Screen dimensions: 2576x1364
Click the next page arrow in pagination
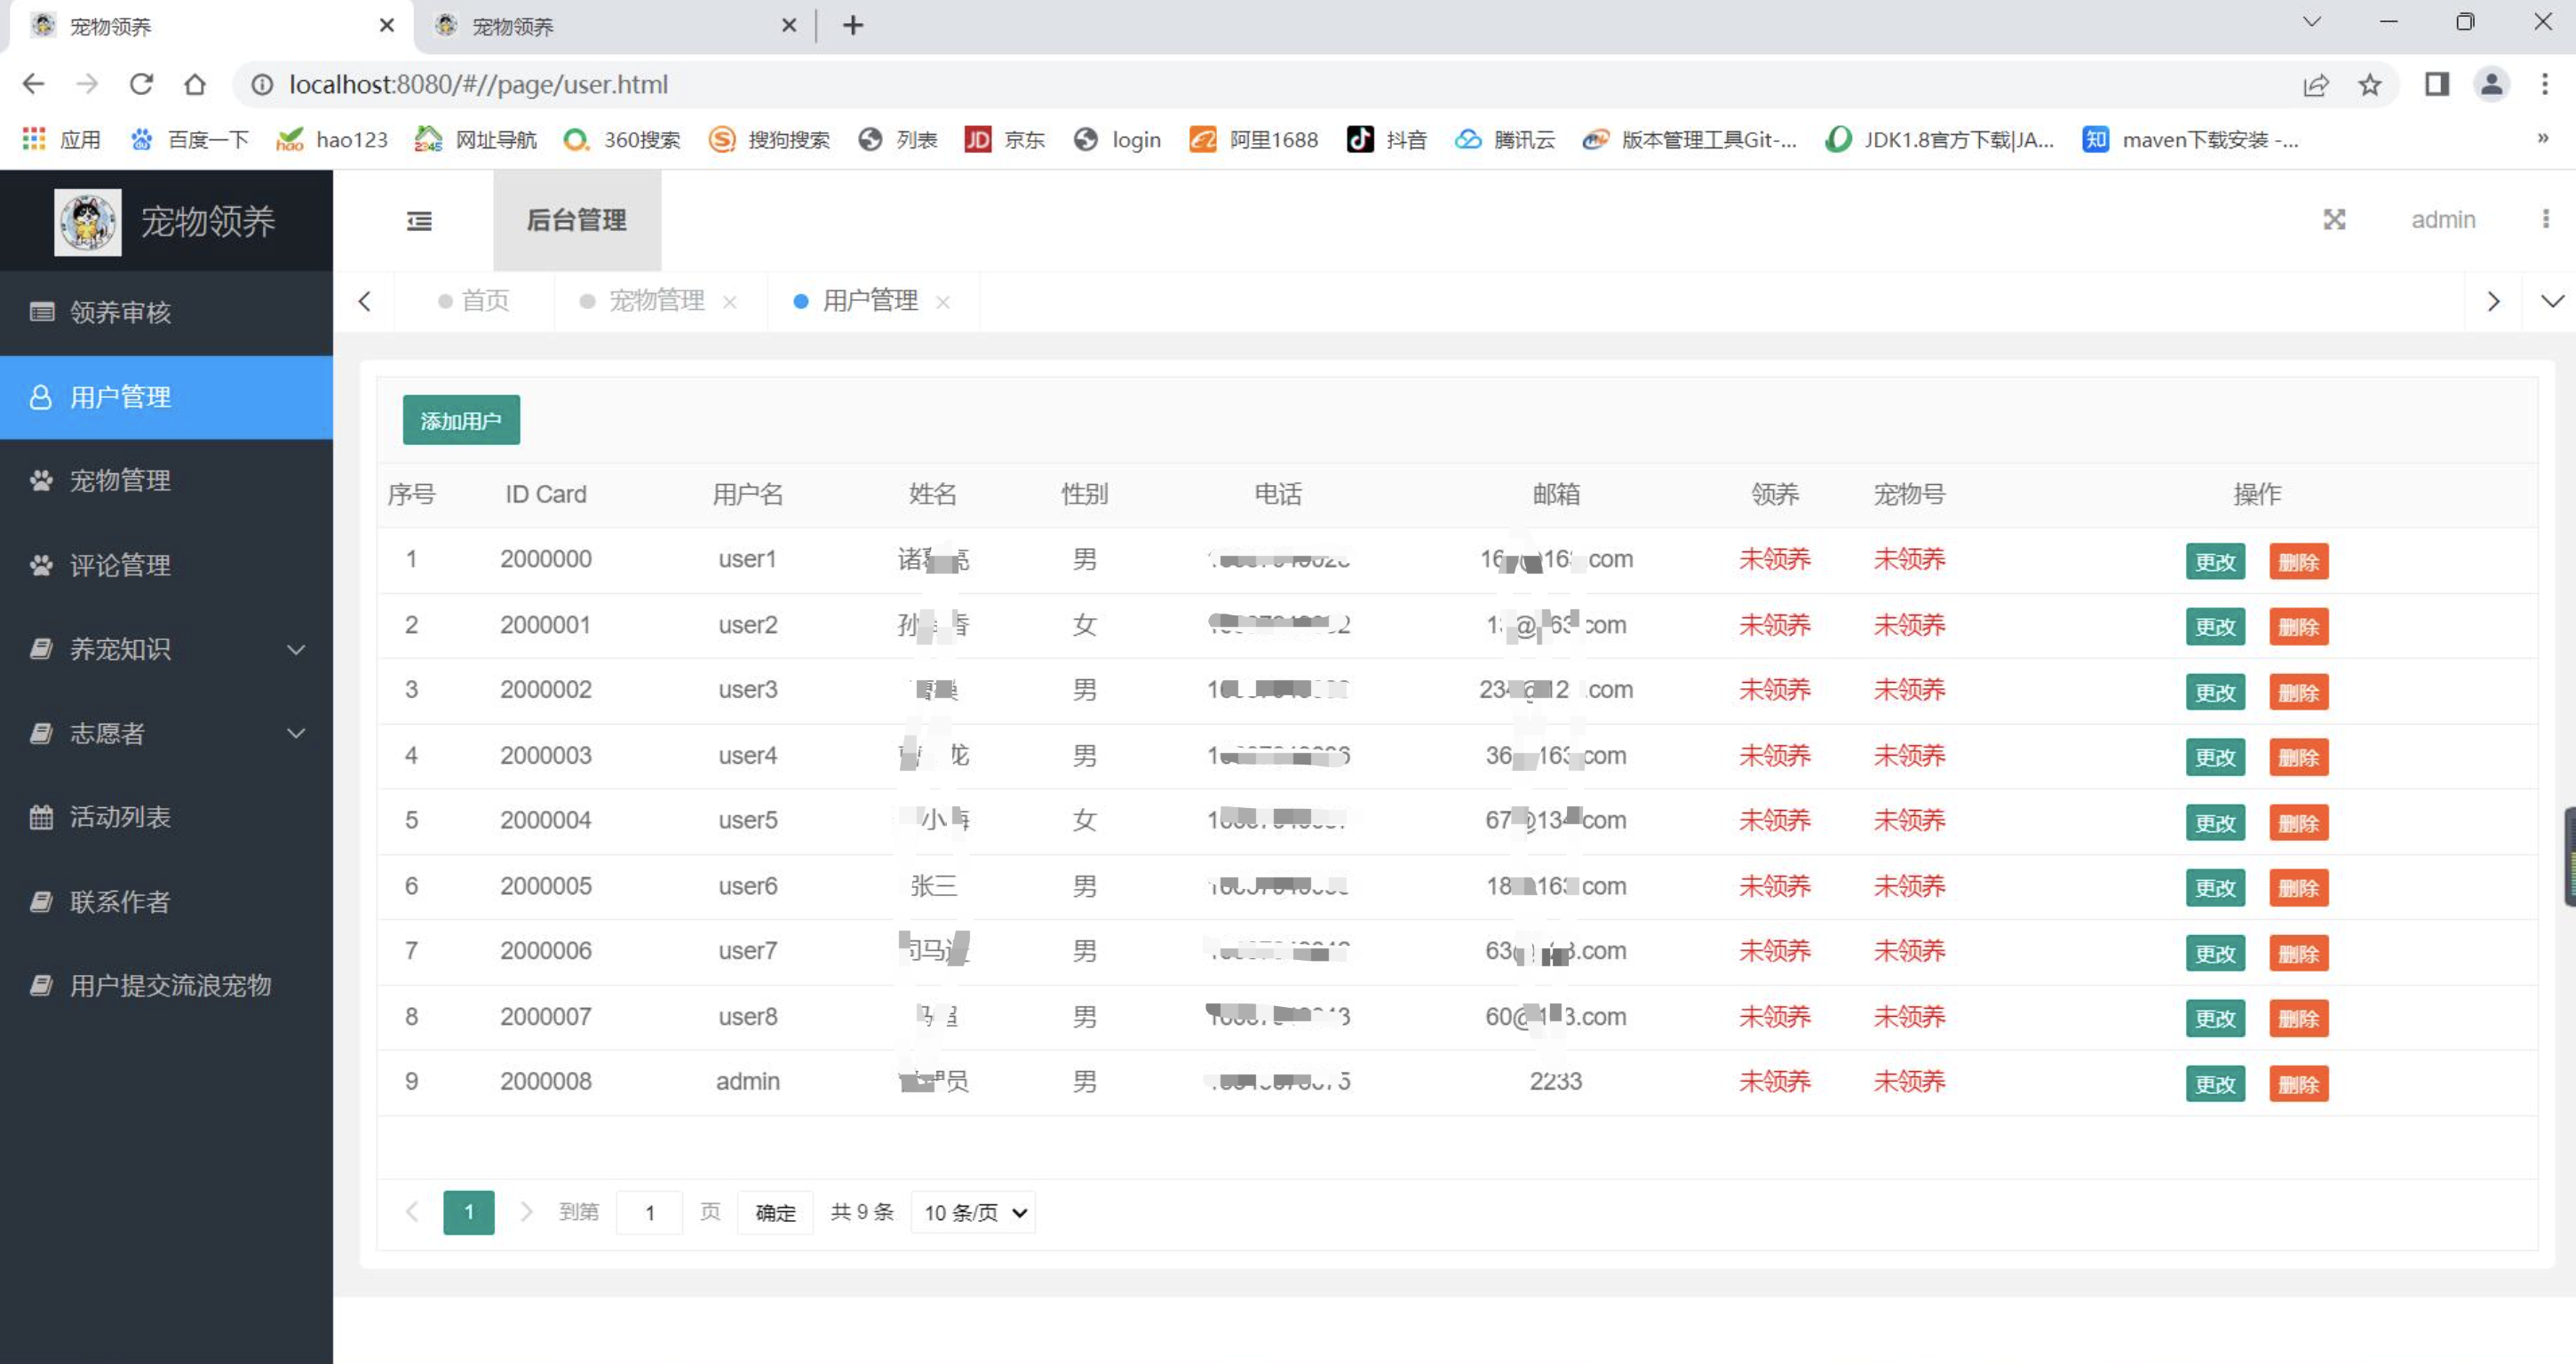click(526, 1212)
